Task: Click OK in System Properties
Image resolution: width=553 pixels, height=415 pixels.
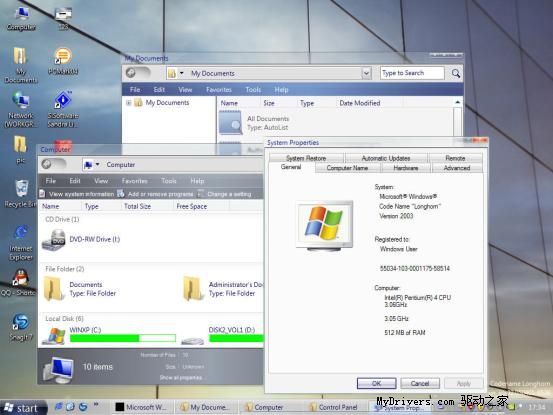Action: click(x=376, y=383)
